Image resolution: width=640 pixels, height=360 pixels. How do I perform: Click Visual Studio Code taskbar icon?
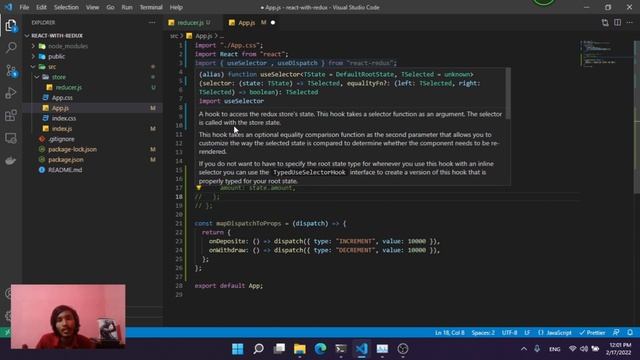362,349
